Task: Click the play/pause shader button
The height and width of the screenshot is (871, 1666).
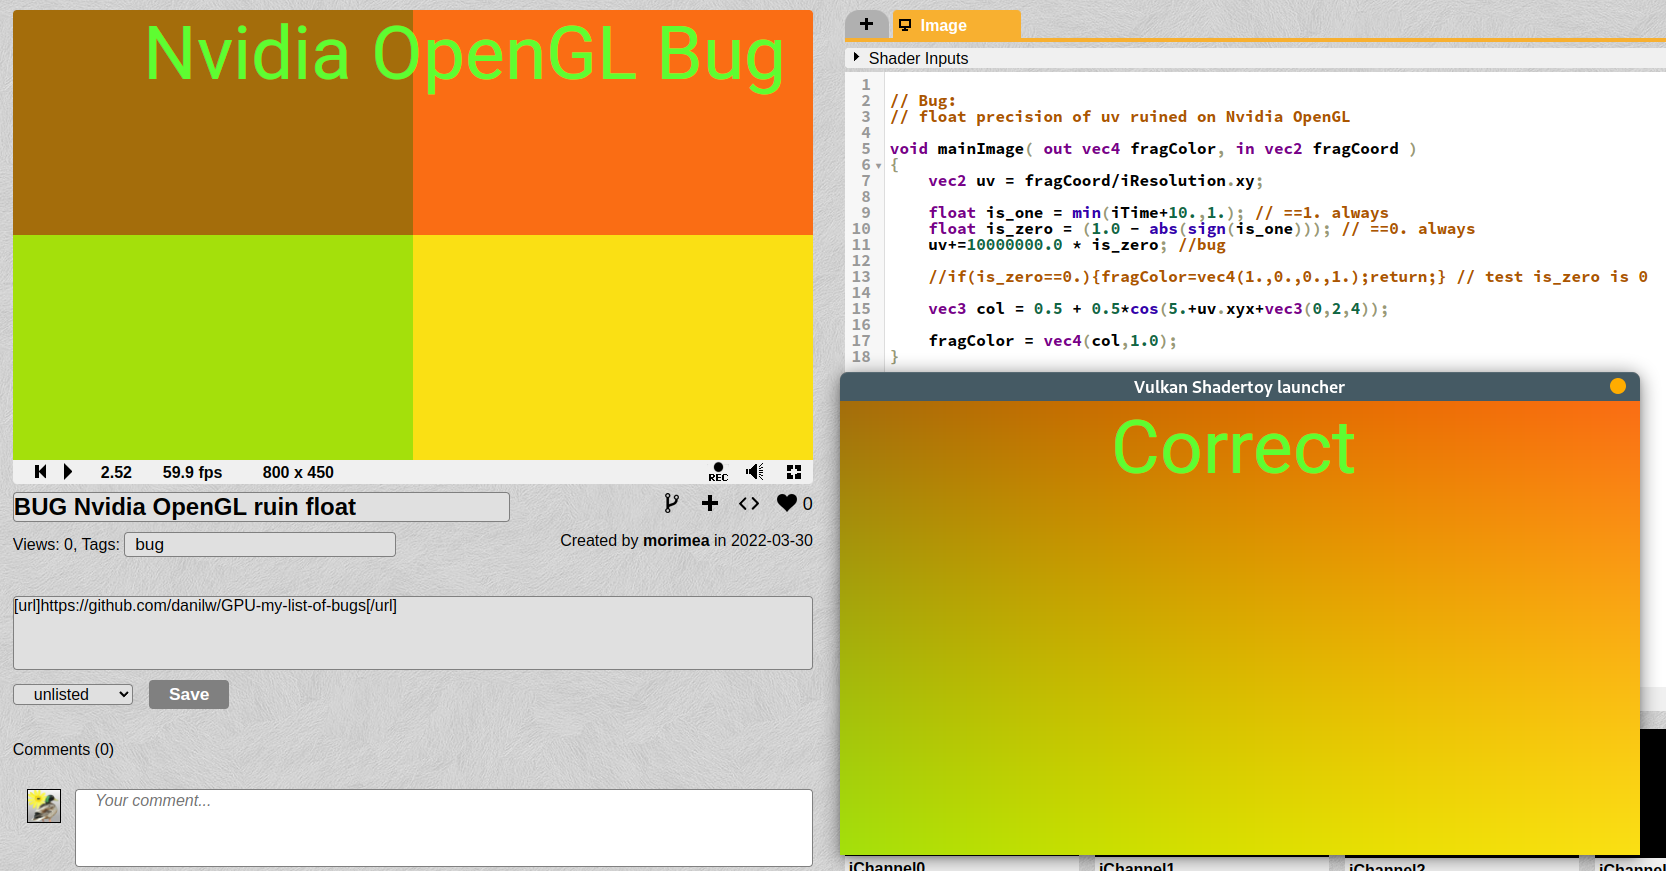Action: click(x=68, y=472)
